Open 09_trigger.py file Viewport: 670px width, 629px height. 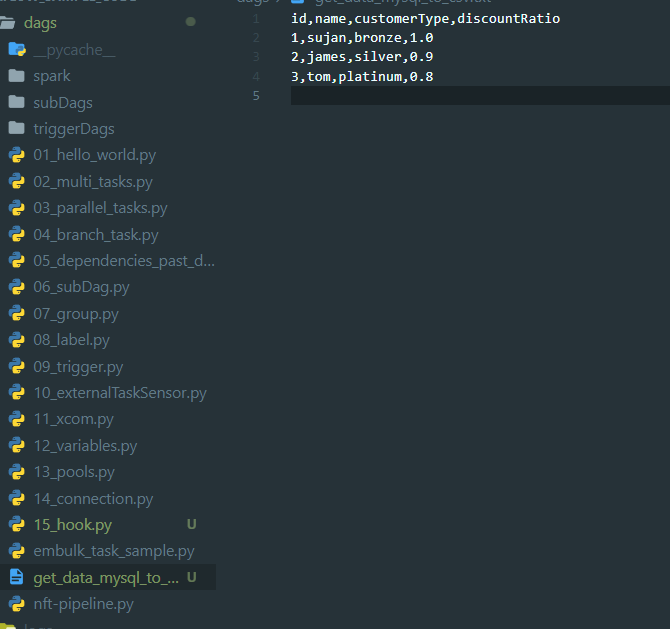(x=78, y=367)
